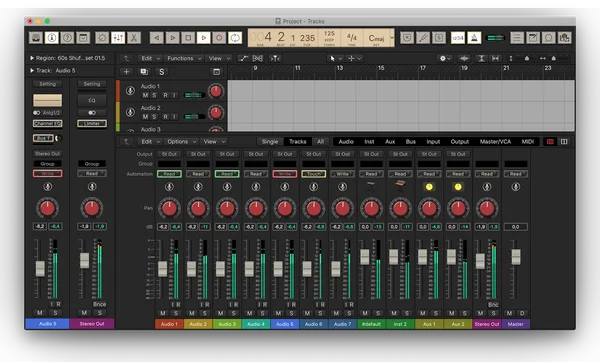Toggle the Cycle loop button
Screen dimensions: 600x362
(235, 38)
